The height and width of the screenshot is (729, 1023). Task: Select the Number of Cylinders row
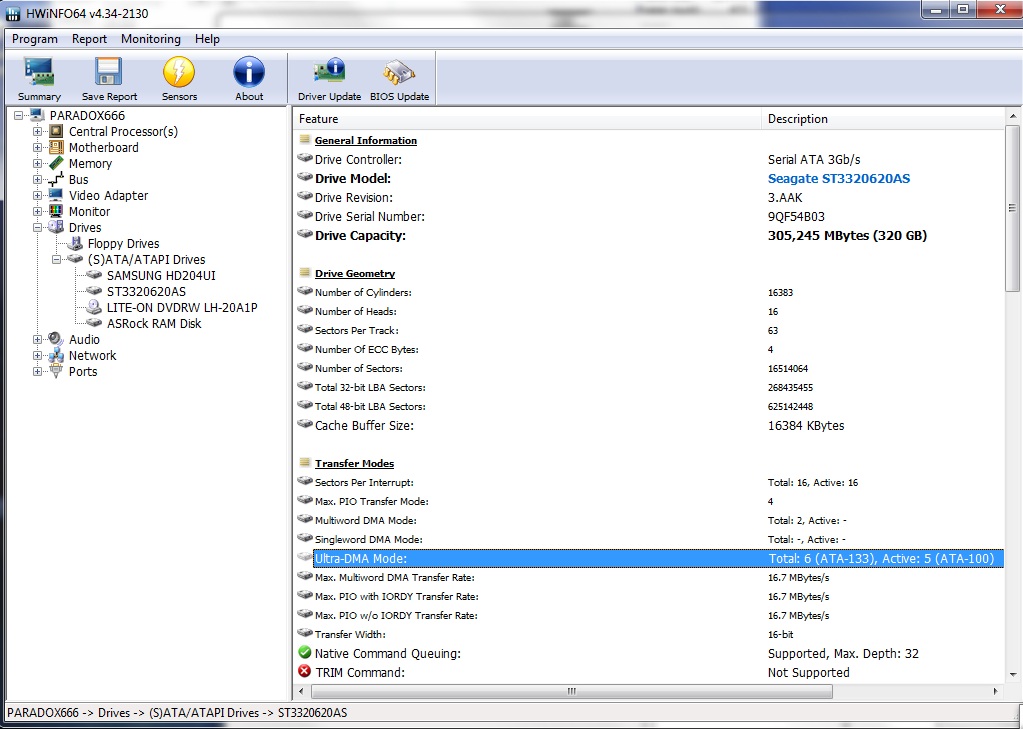pyautogui.click(x=649, y=292)
